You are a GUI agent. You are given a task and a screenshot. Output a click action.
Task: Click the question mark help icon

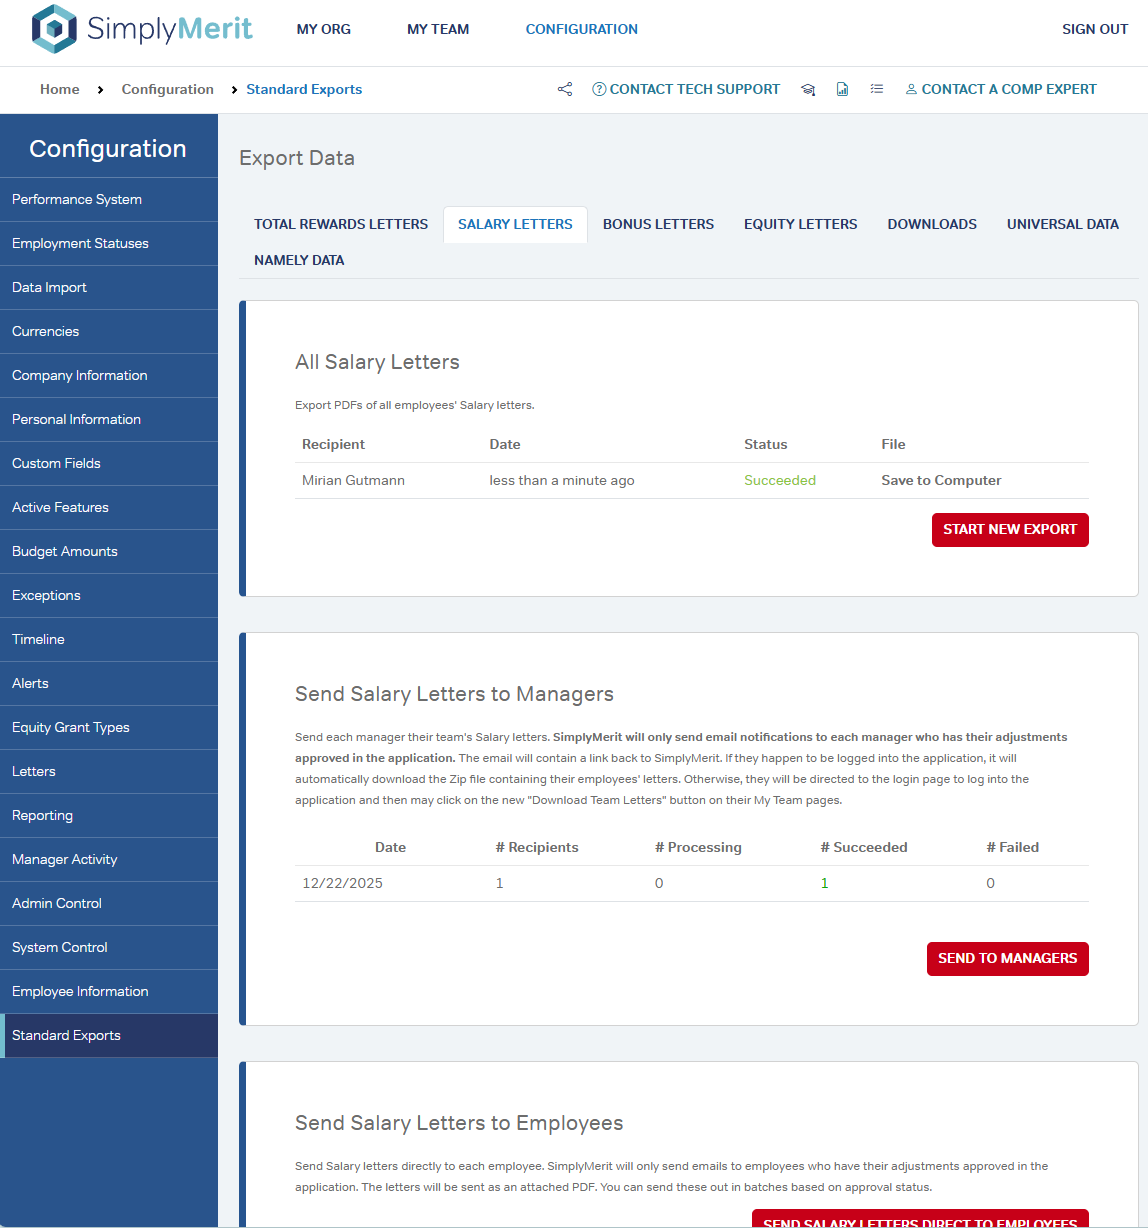tap(599, 89)
